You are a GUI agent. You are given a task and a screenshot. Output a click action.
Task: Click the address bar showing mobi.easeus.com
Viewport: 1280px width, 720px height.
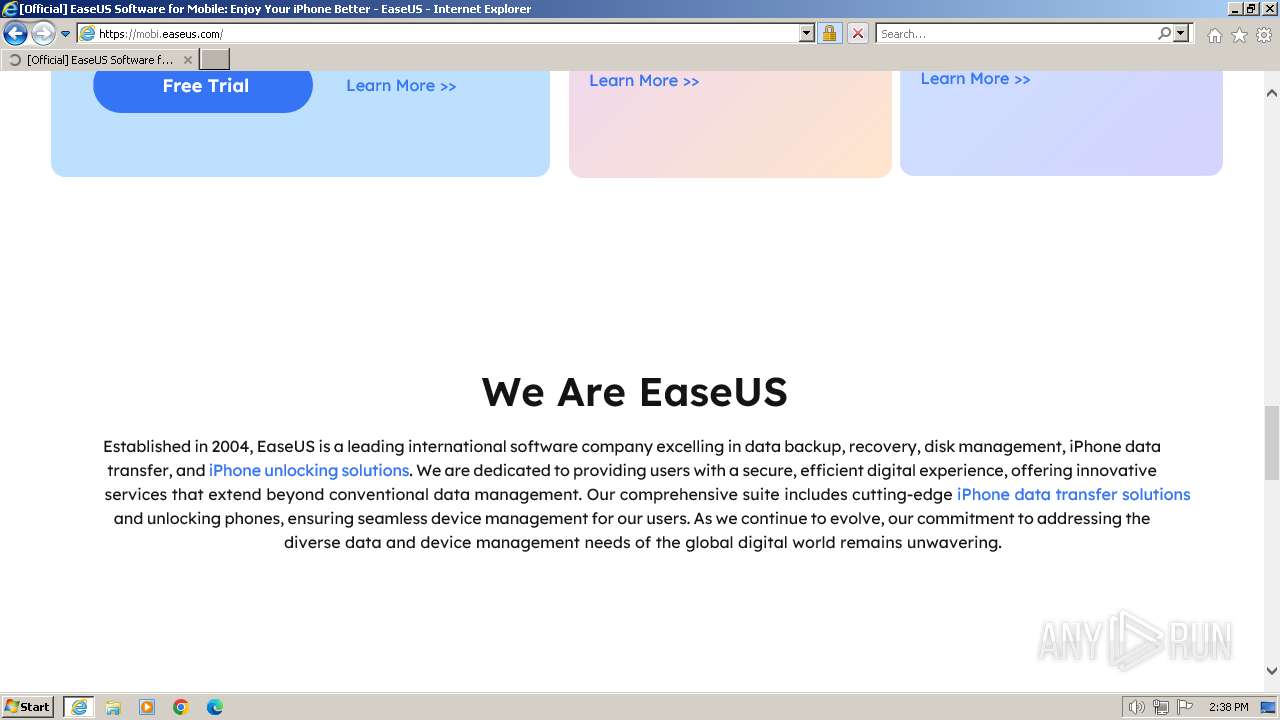(x=438, y=34)
